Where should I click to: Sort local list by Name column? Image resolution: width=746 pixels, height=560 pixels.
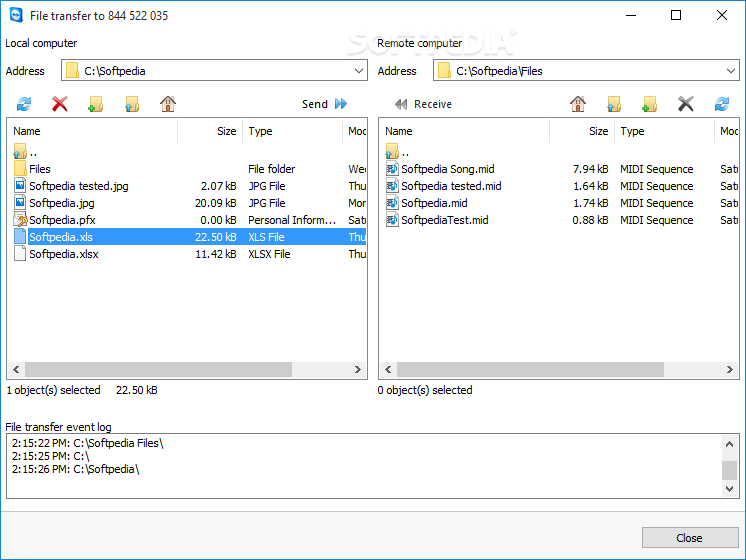tap(92, 131)
